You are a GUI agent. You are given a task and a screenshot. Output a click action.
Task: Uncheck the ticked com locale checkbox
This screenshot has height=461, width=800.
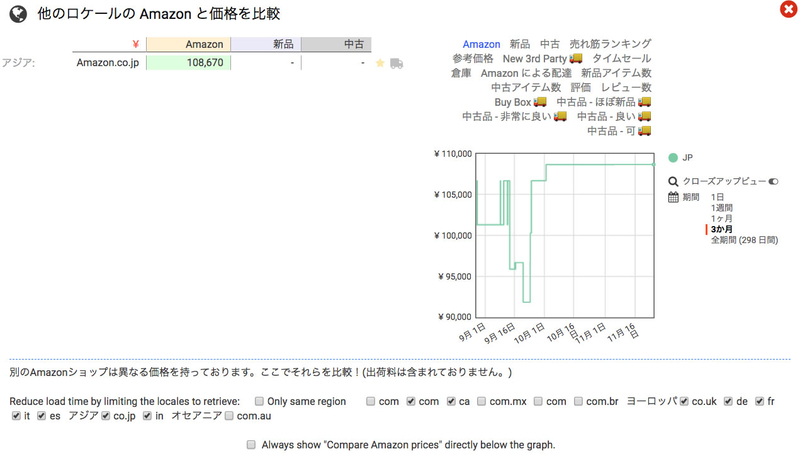[411, 401]
